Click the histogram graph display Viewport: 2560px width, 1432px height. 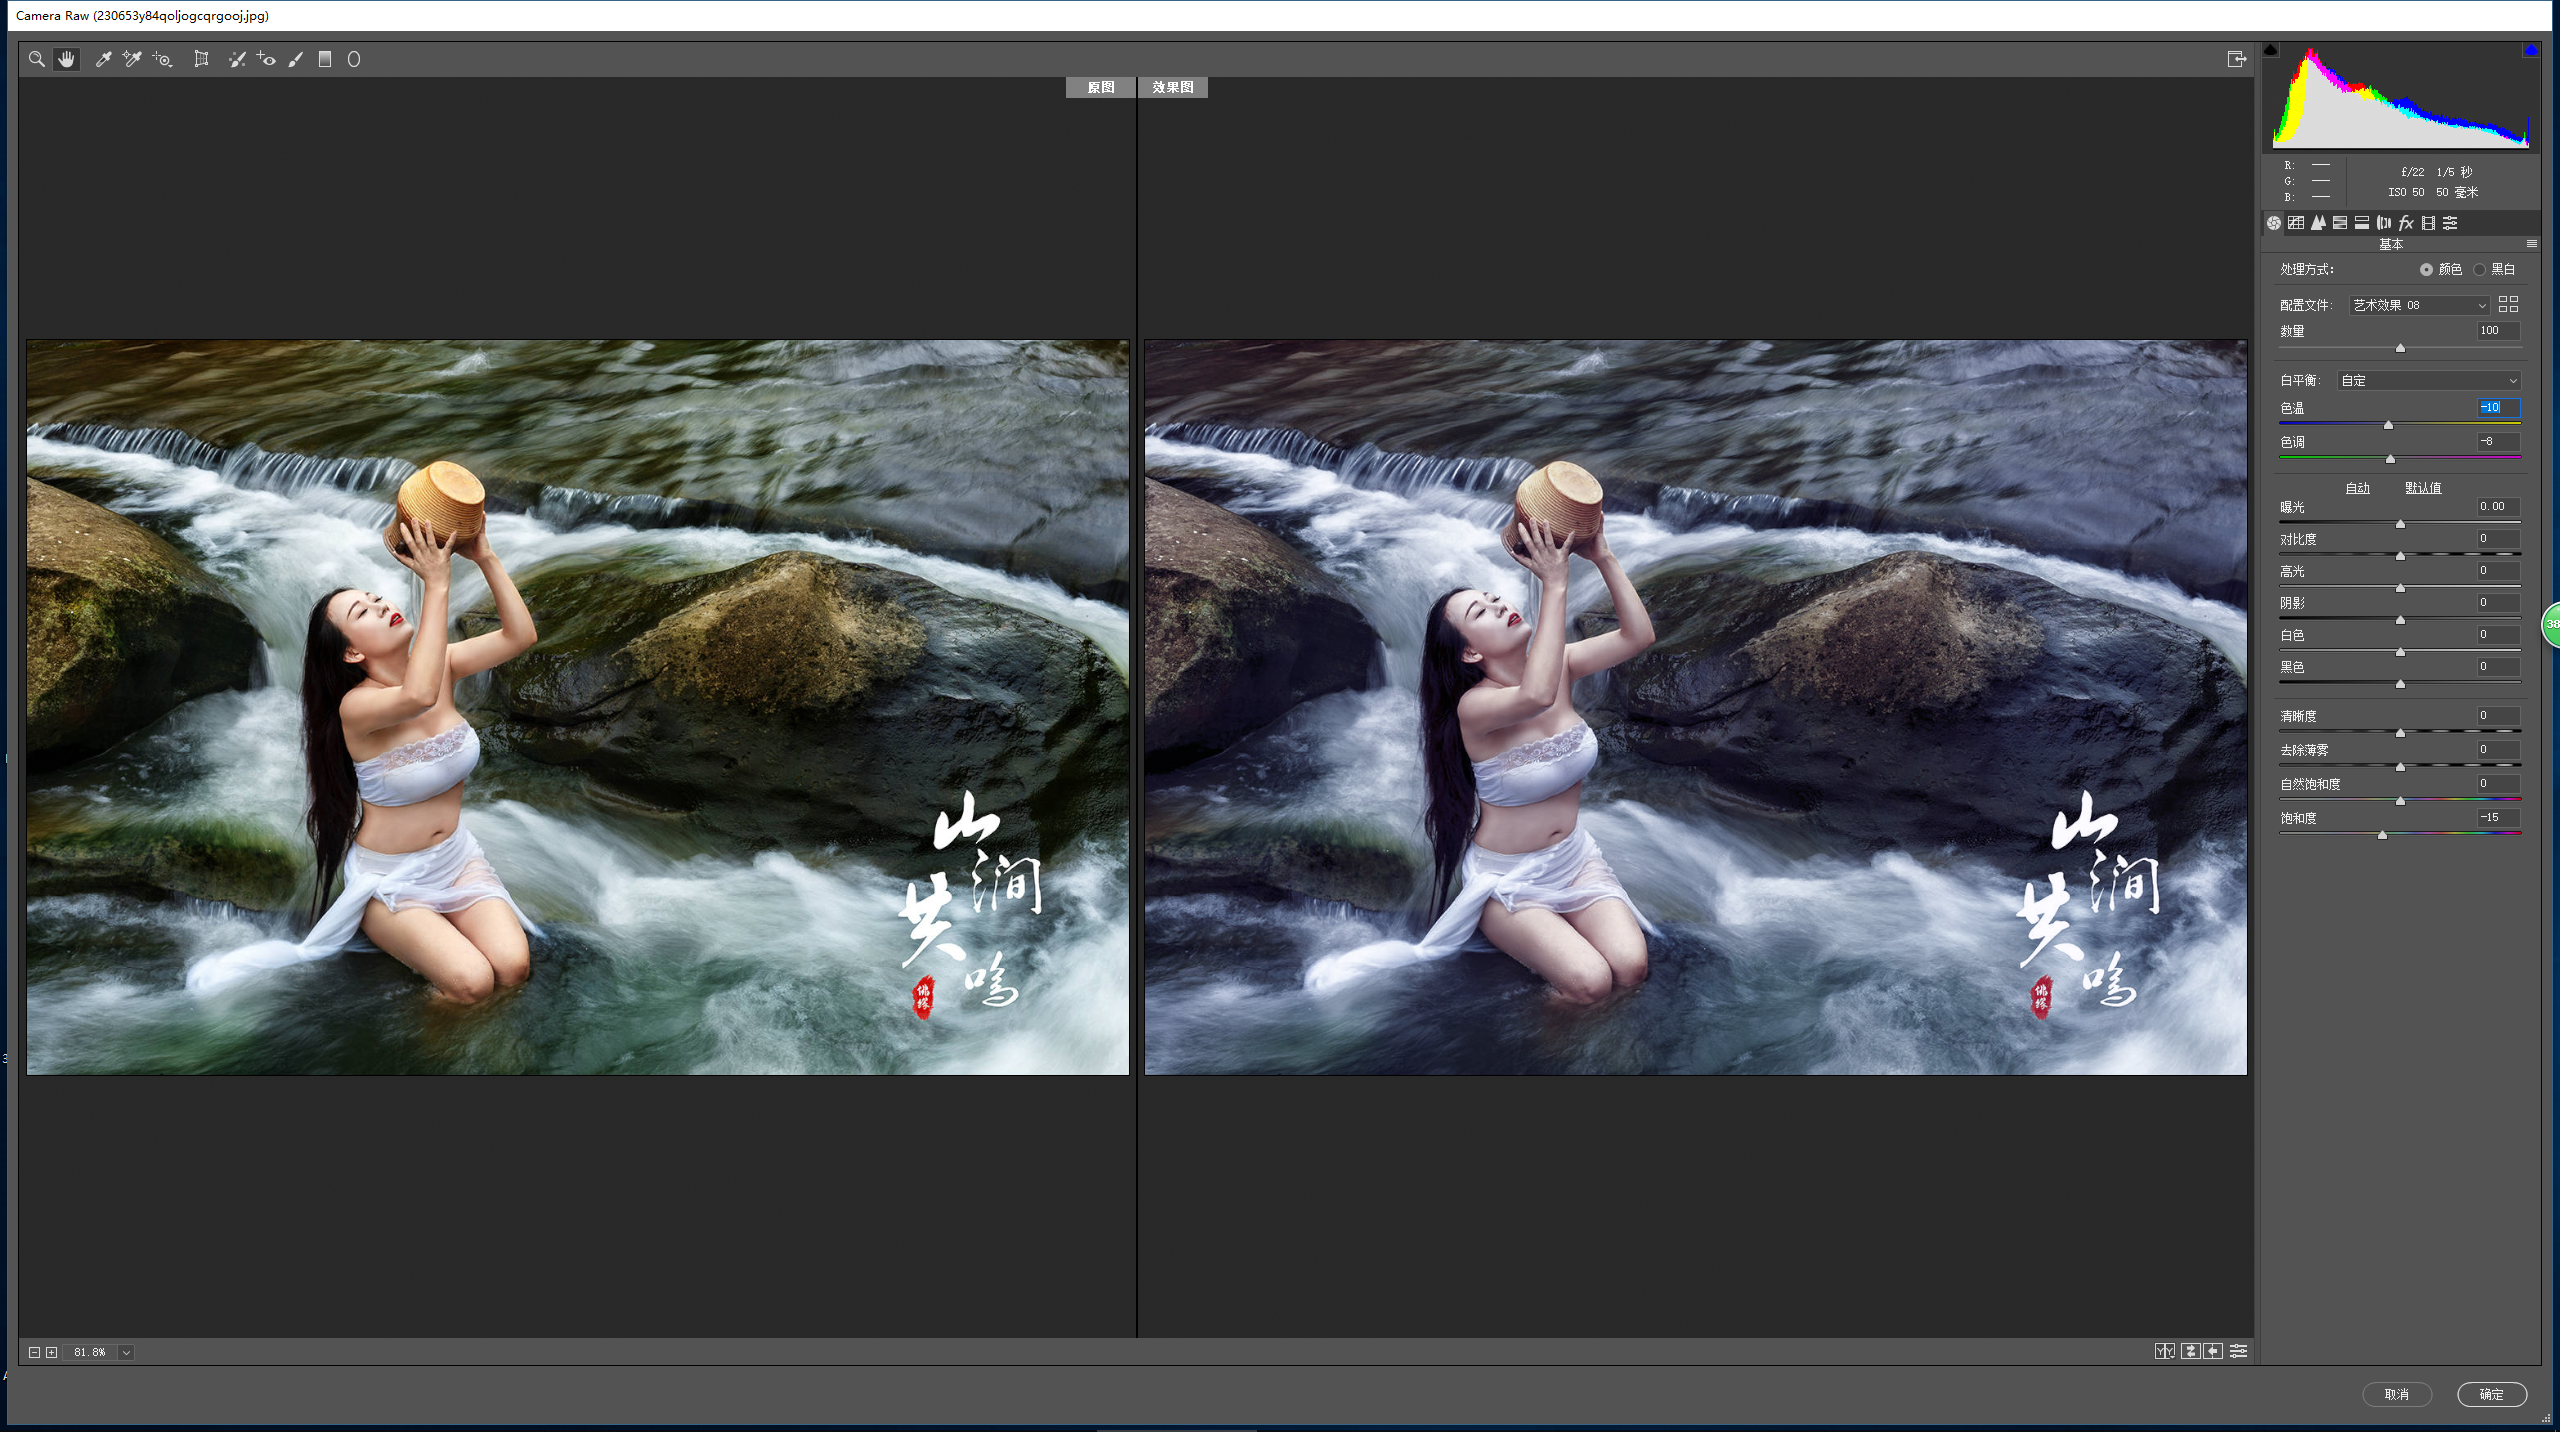tap(2401, 97)
